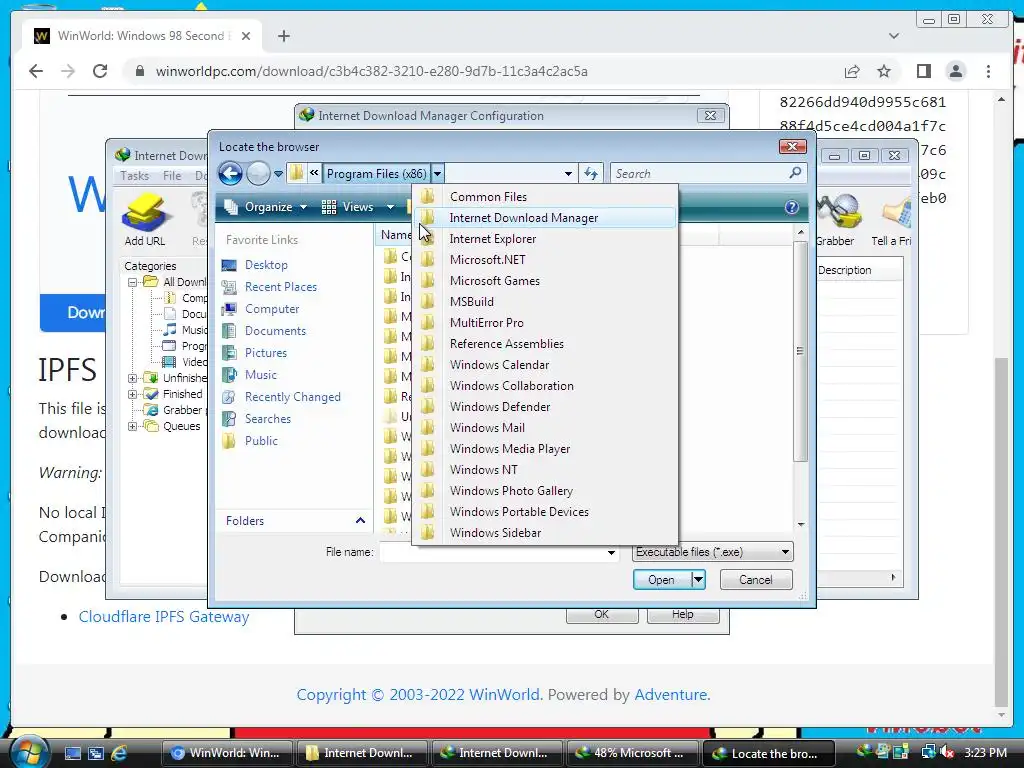This screenshot has height=768, width=1024.
Task: Open the File name history dropdown arrow
Action: coord(611,552)
